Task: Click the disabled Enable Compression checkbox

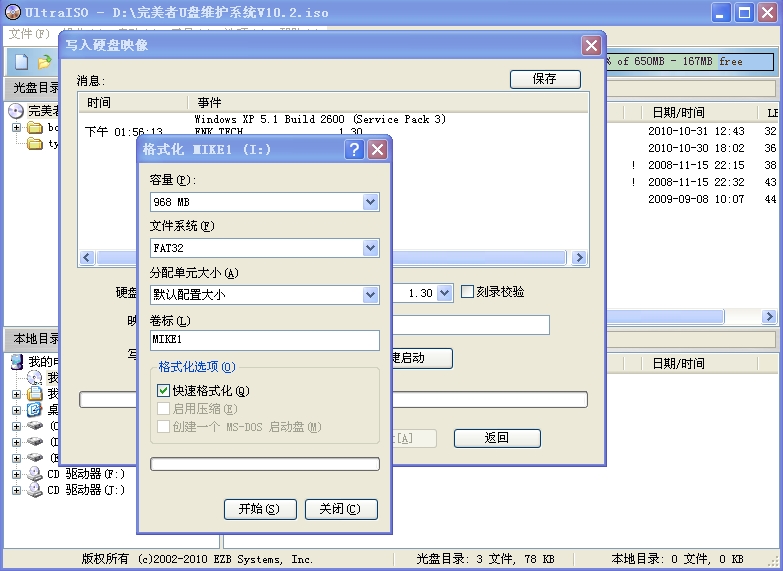Action: [163, 409]
